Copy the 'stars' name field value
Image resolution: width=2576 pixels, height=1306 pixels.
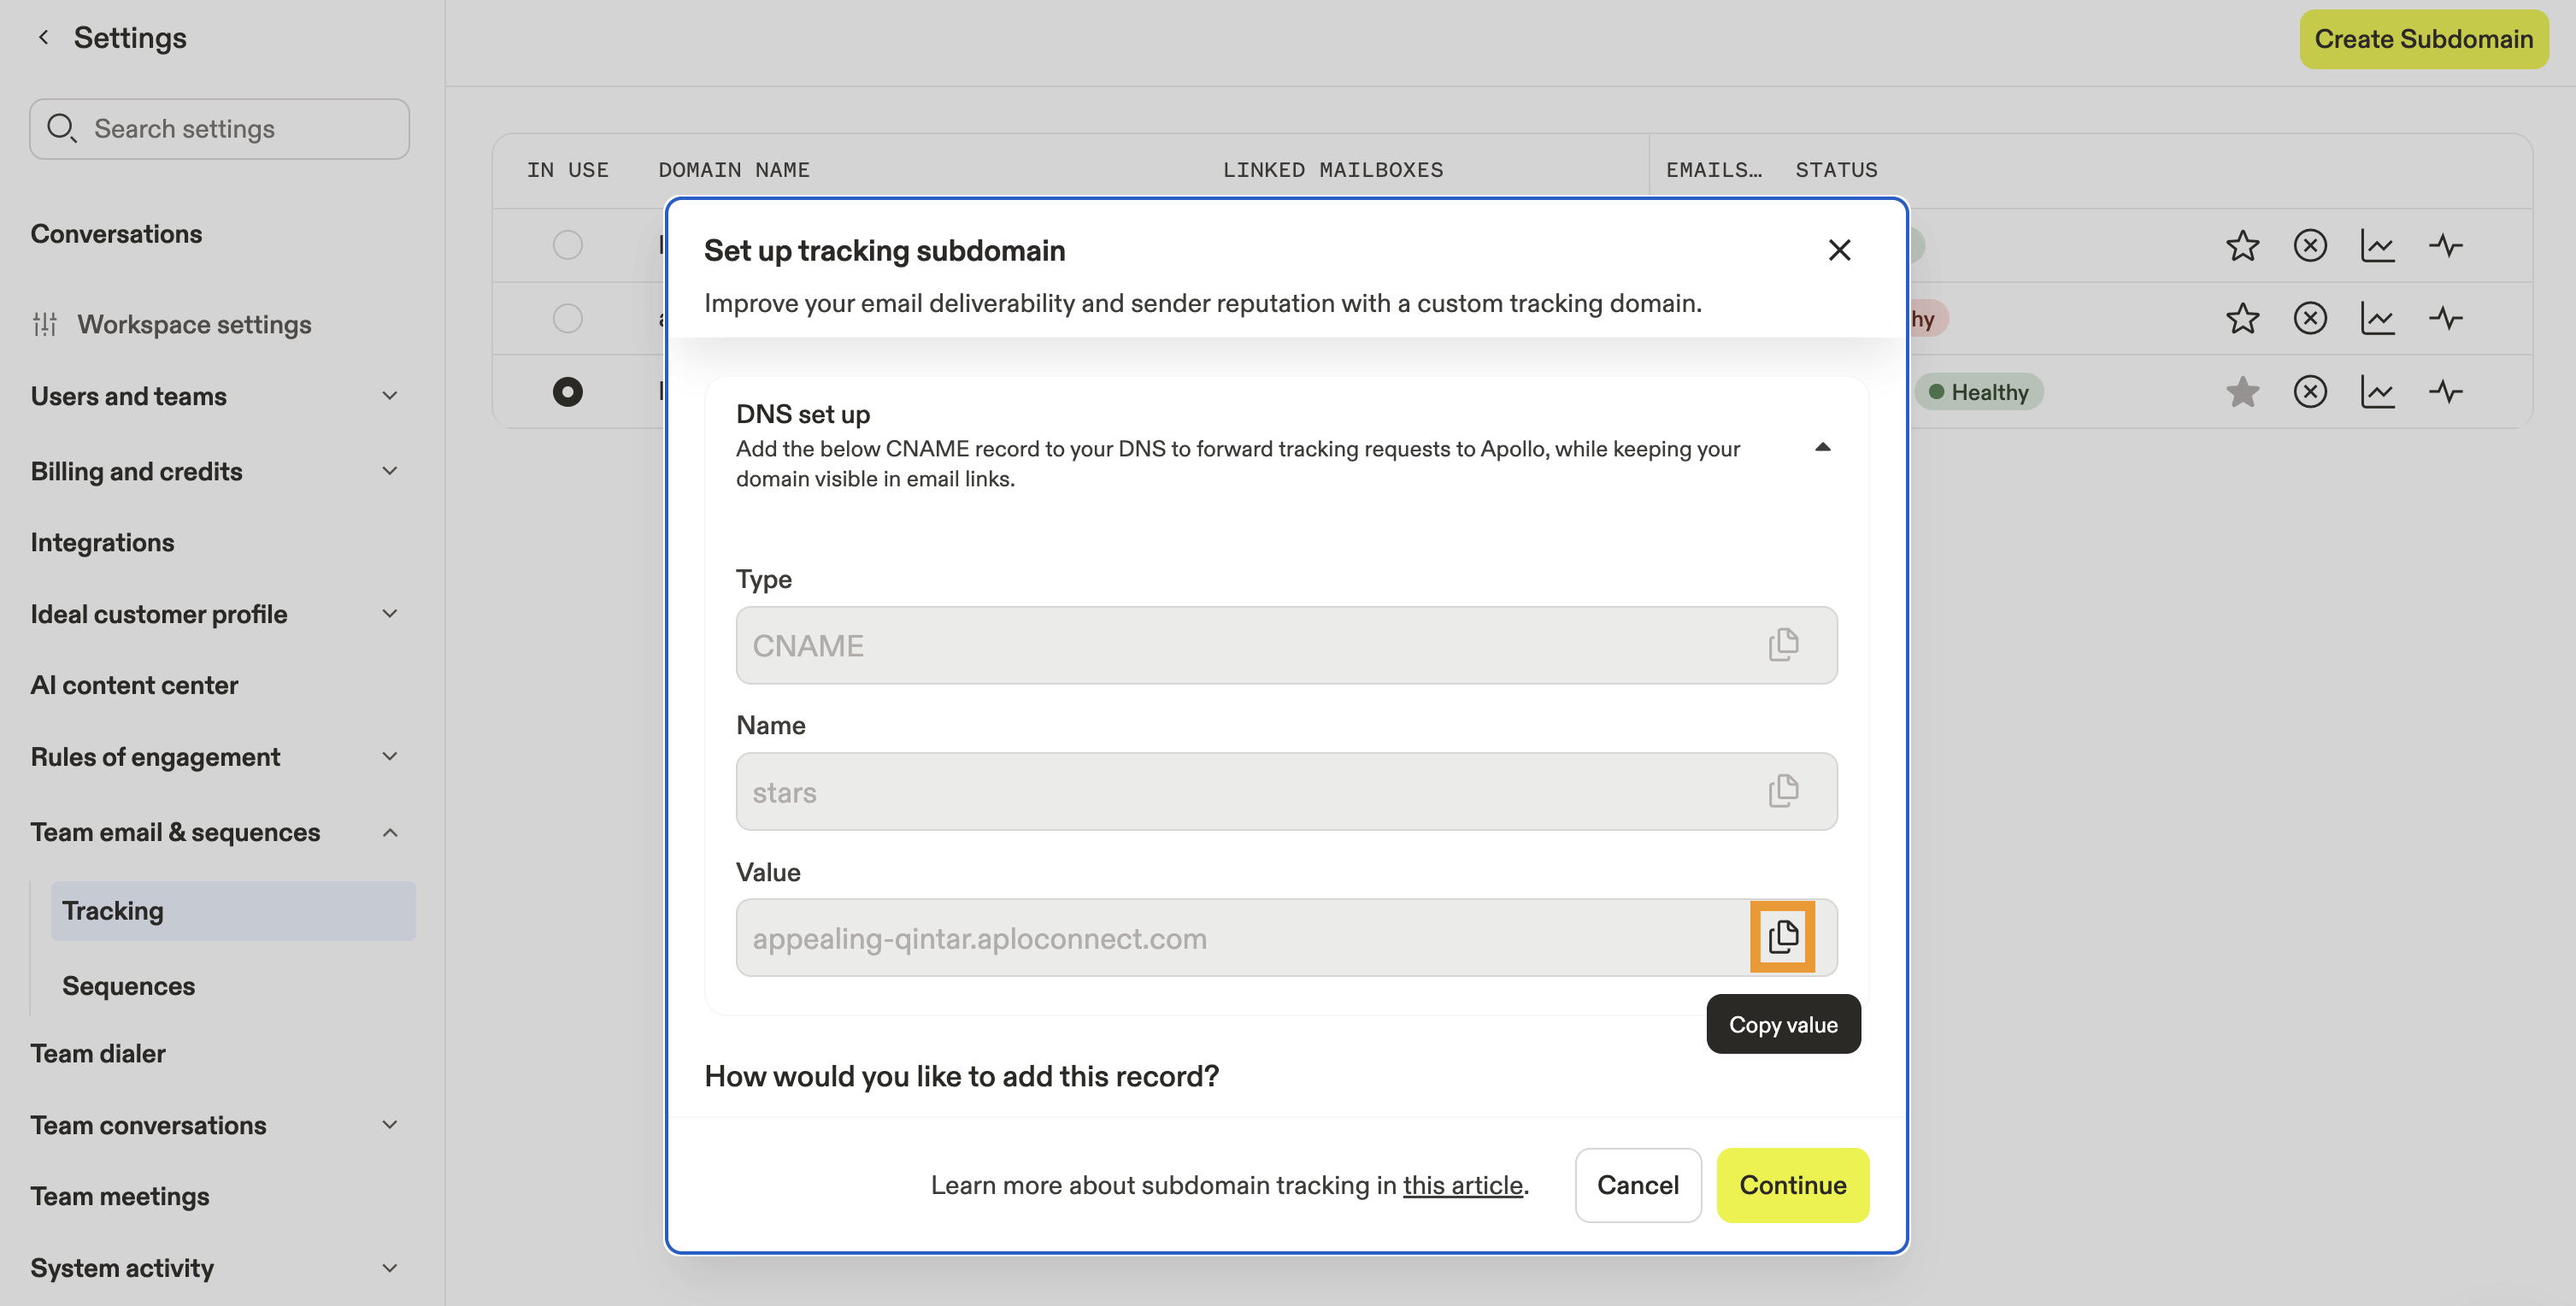tap(1783, 791)
